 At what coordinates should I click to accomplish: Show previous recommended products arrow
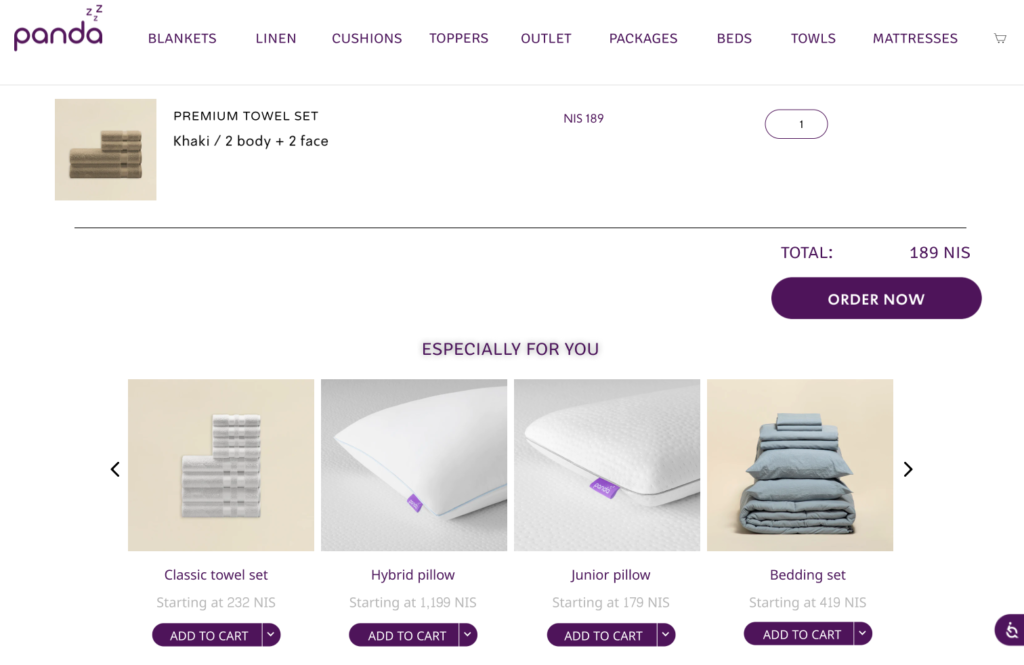click(x=115, y=469)
